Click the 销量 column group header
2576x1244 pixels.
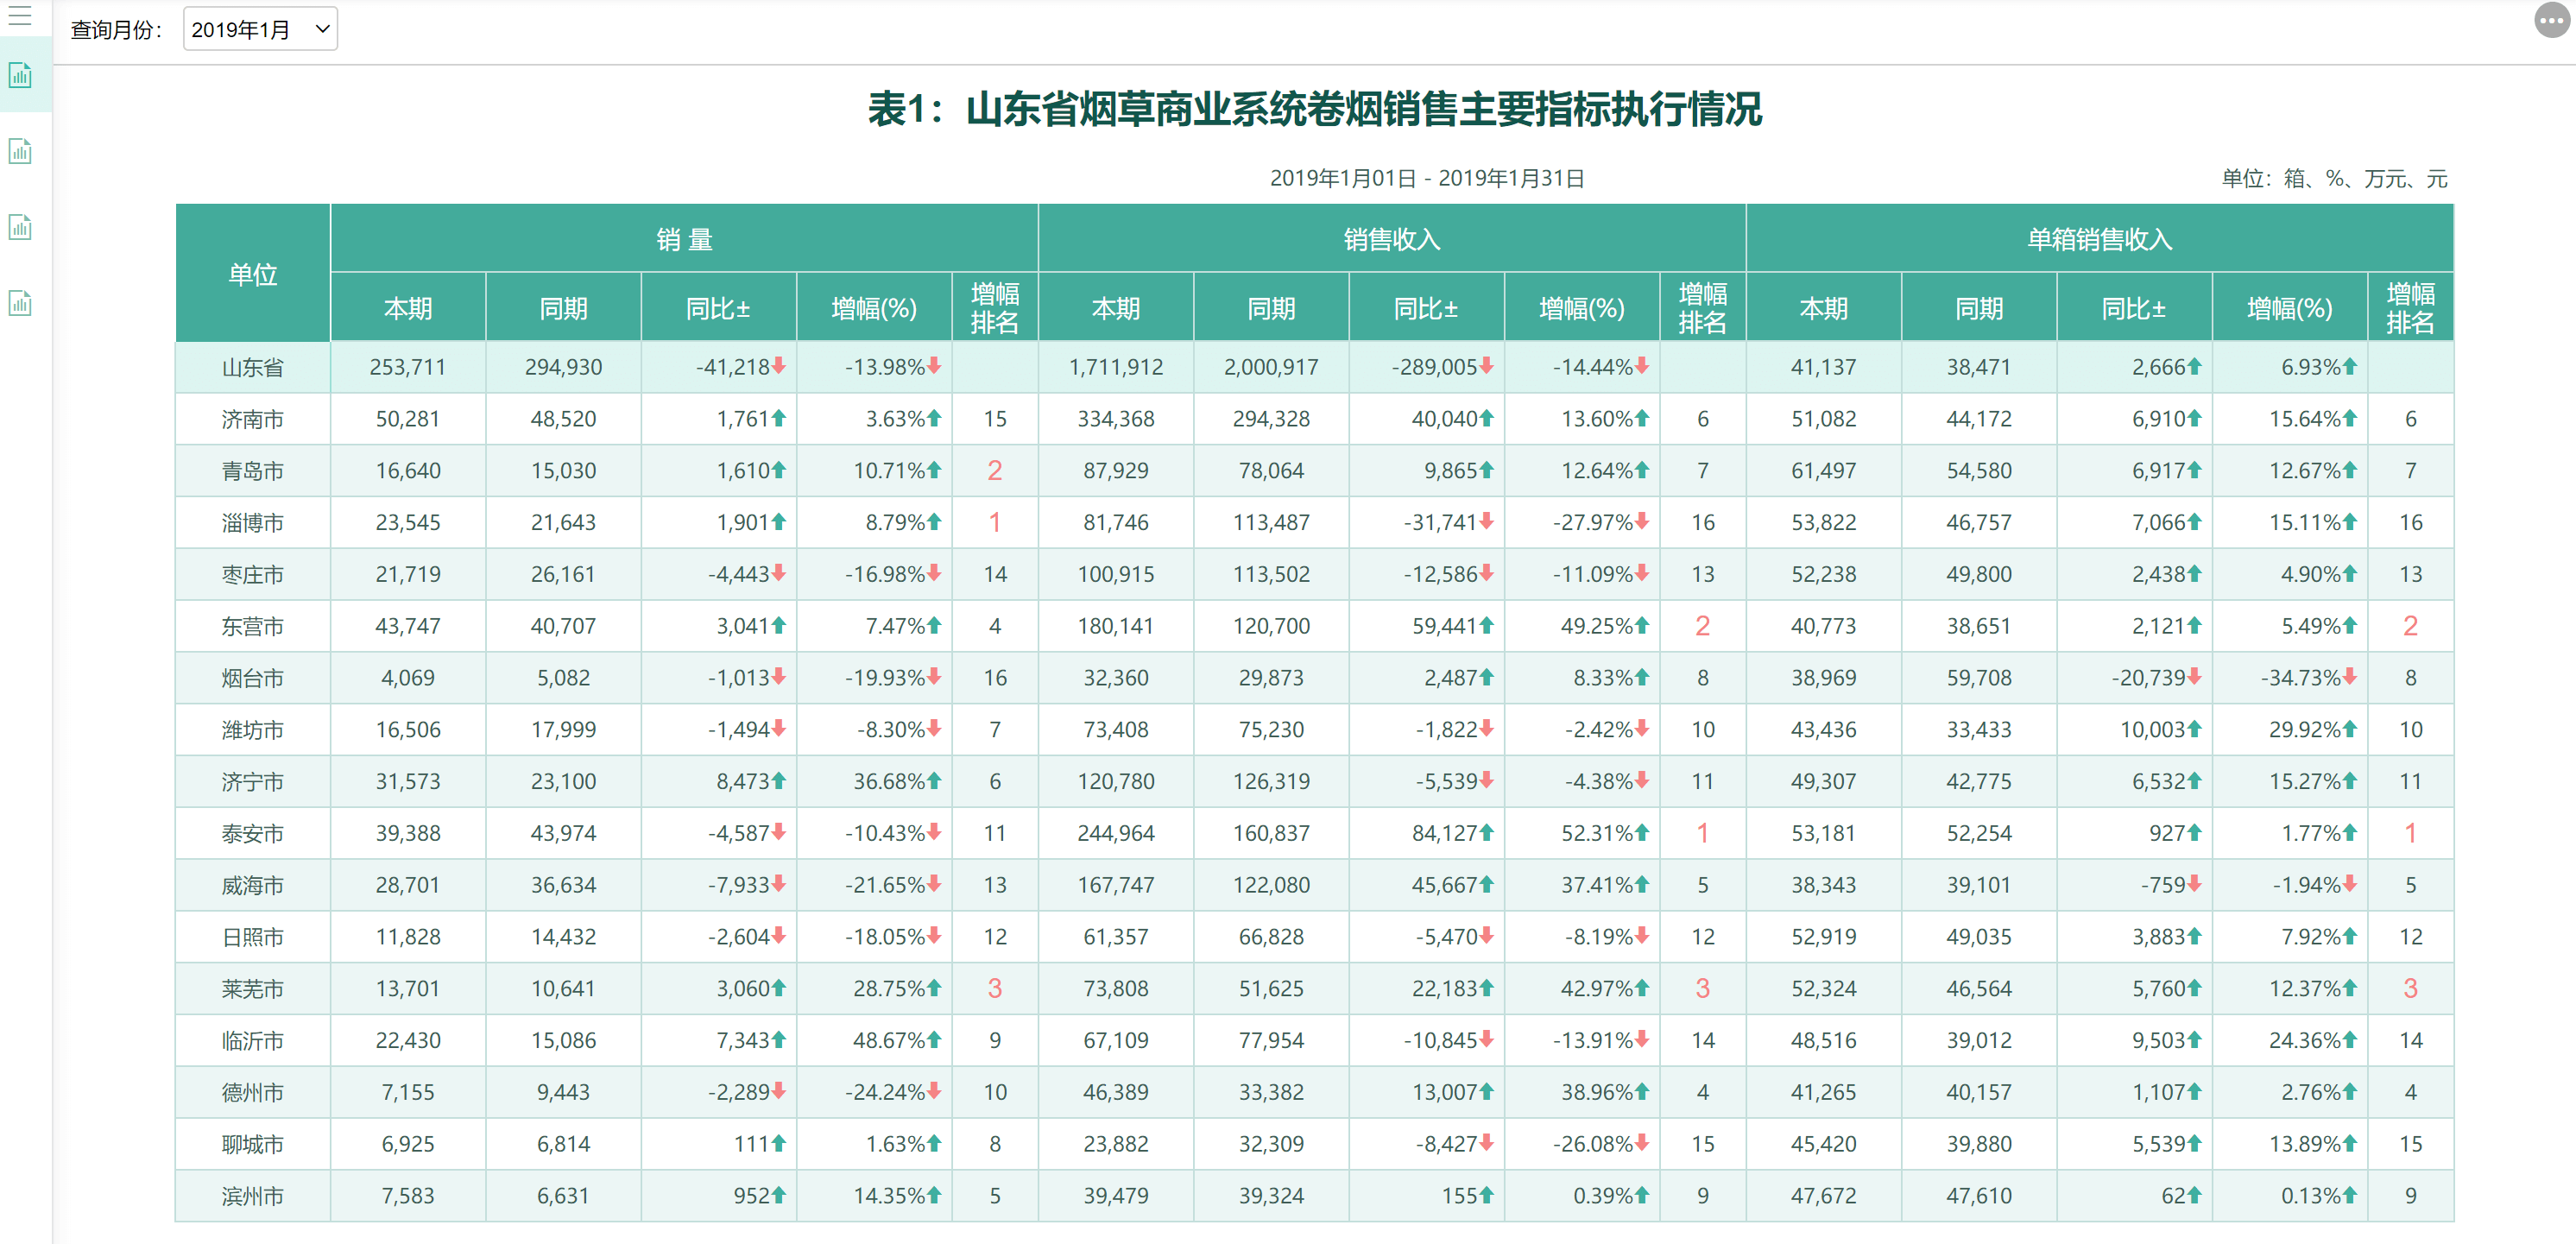tap(684, 238)
